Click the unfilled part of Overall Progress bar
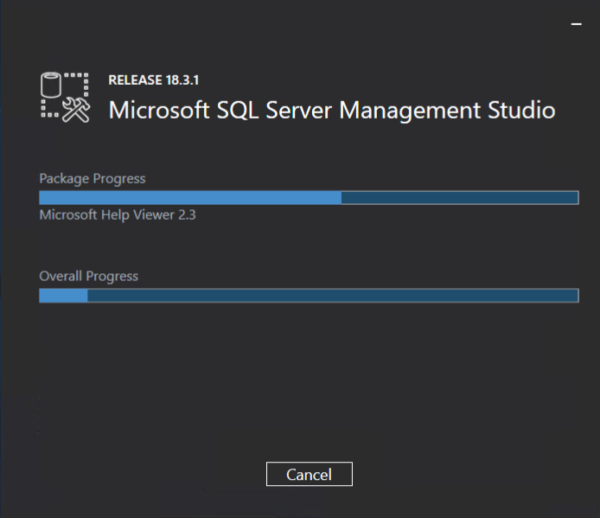Viewport: 600px width, 518px height. [333, 295]
